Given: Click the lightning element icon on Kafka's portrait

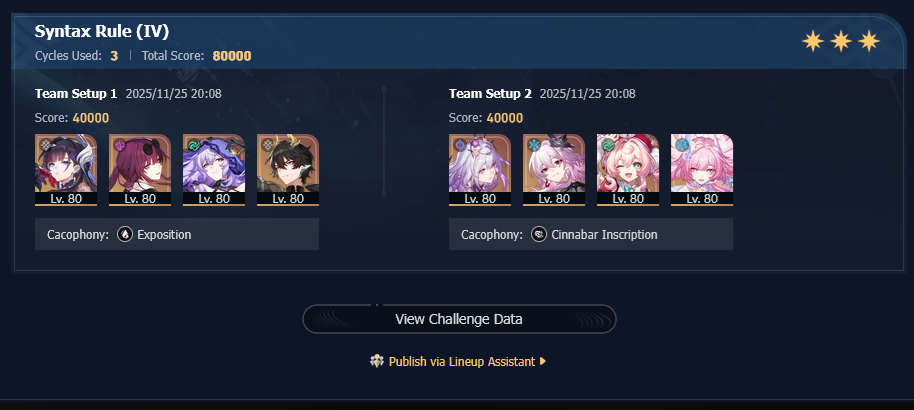Looking at the screenshot, I should point(119,144).
